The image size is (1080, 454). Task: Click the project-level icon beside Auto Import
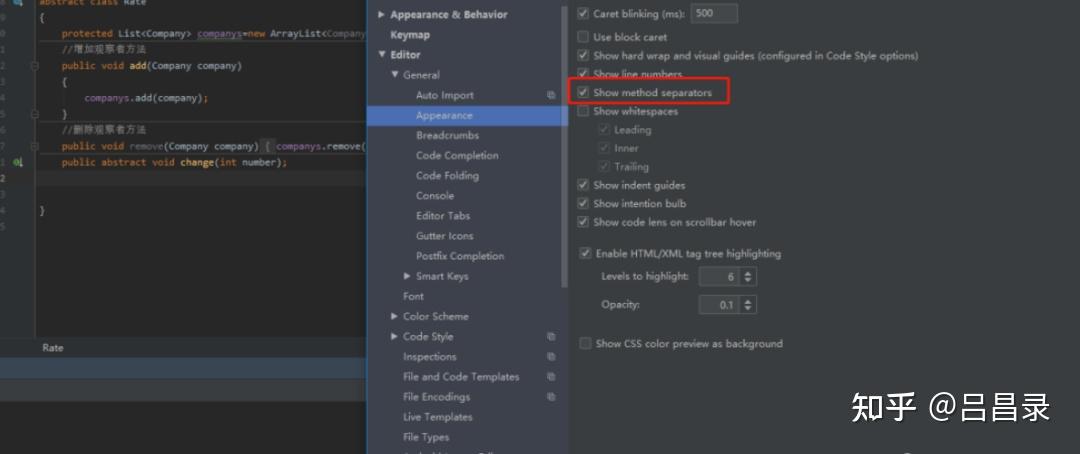click(551, 95)
